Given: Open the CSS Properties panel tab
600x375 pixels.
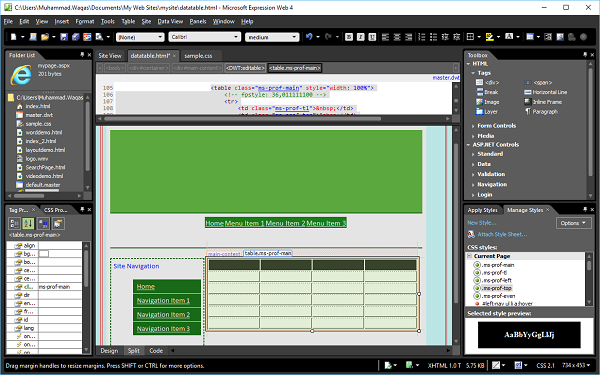Looking at the screenshot, I should [55, 210].
